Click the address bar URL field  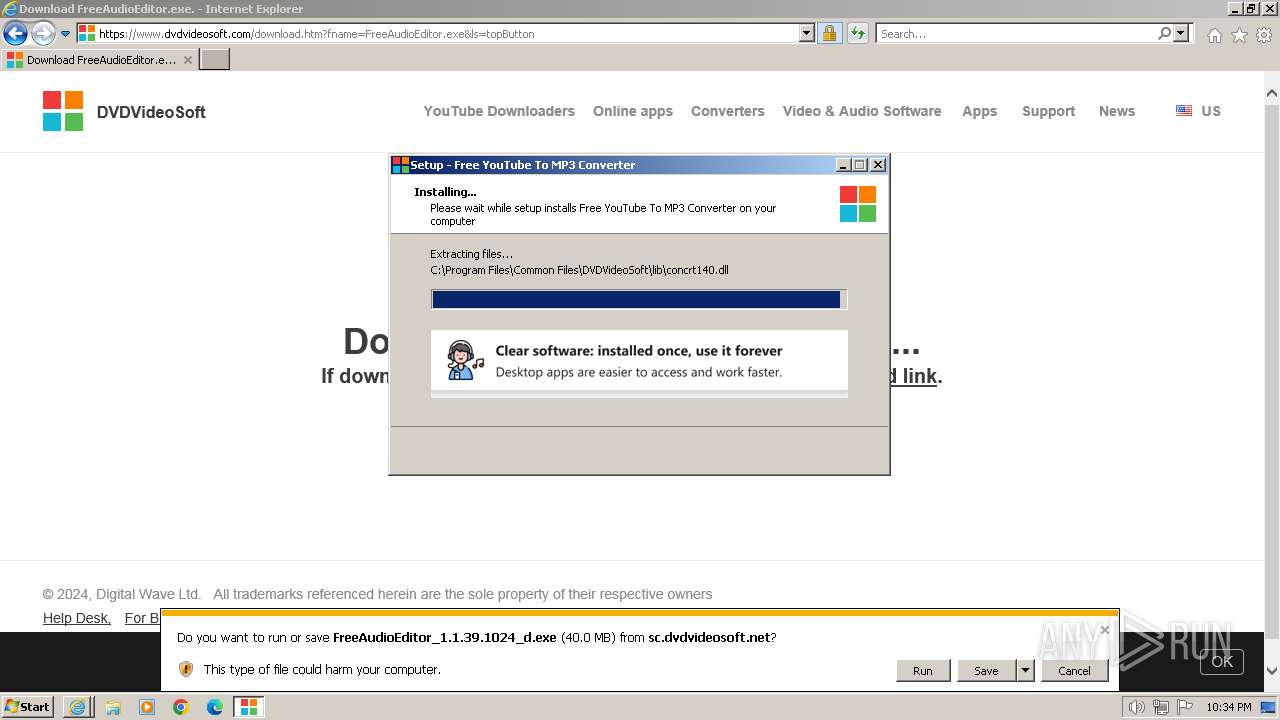click(x=438, y=33)
